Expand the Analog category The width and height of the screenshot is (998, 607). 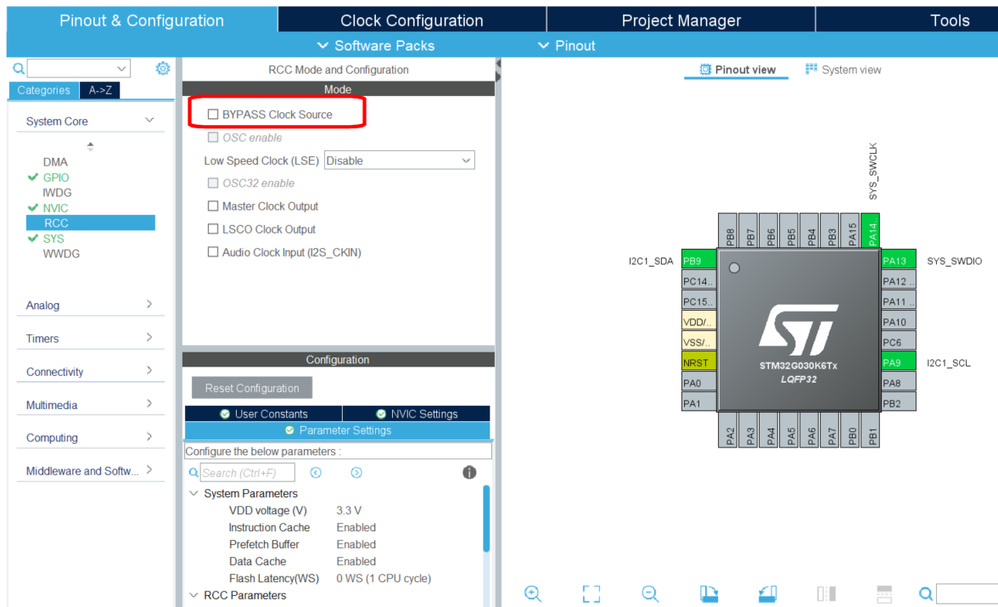[x=150, y=304]
